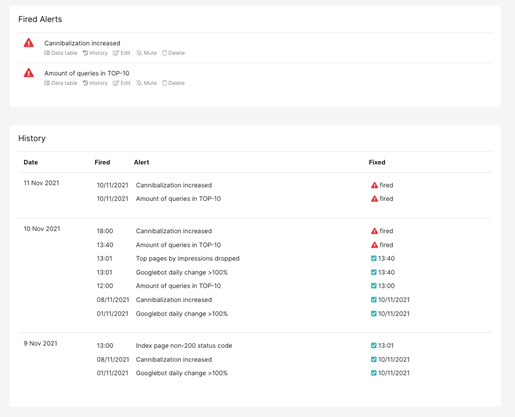The image size is (515, 417).
Task: Mute the Cannibalization increased alert
Action: (146, 53)
